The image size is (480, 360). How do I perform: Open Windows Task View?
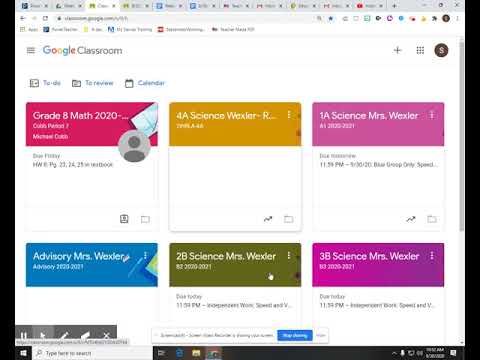[161, 353]
